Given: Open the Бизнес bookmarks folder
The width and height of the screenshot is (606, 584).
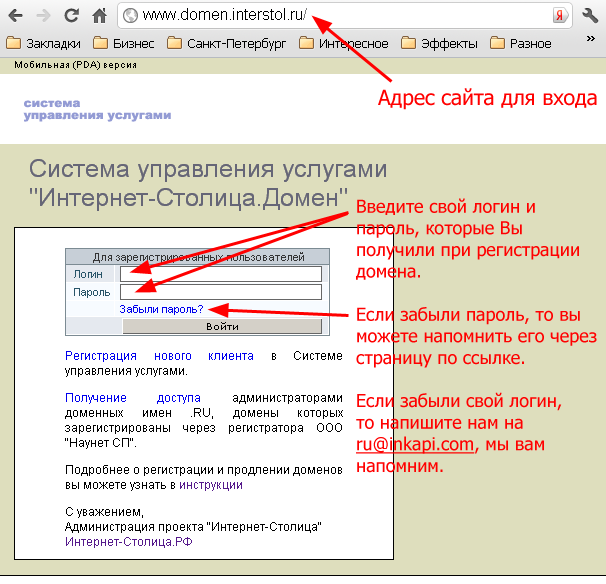Looking at the screenshot, I should click(124, 43).
